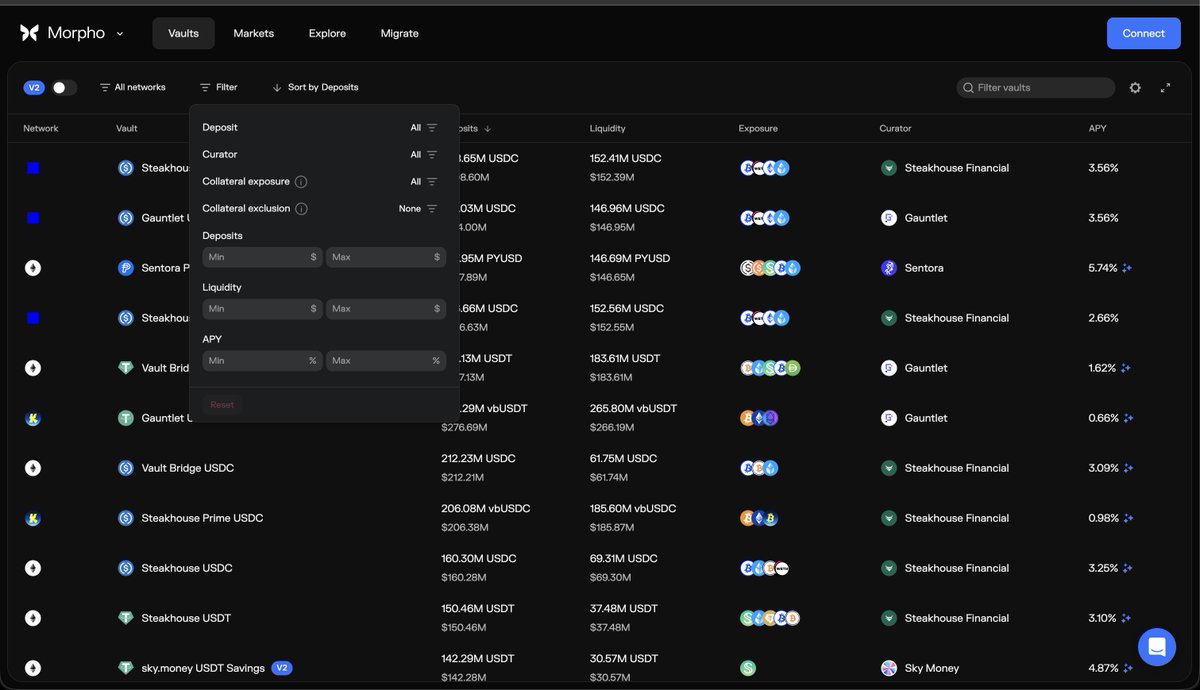Open the All networks selector

(133, 88)
